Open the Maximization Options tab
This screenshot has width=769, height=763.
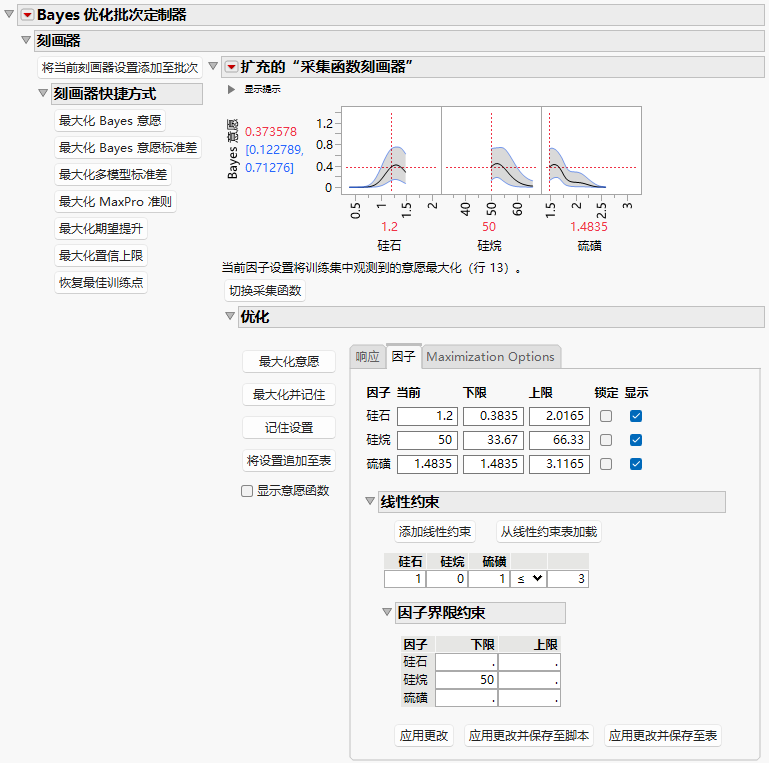(490, 357)
